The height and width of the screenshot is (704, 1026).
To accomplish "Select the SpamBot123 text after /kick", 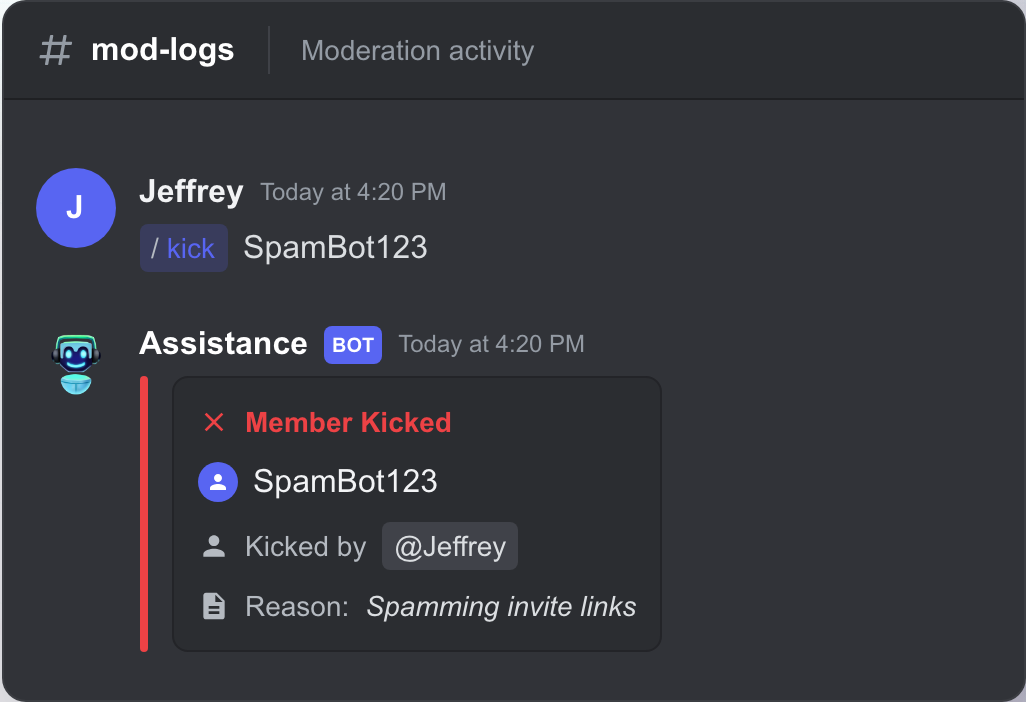I will click(335, 247).
